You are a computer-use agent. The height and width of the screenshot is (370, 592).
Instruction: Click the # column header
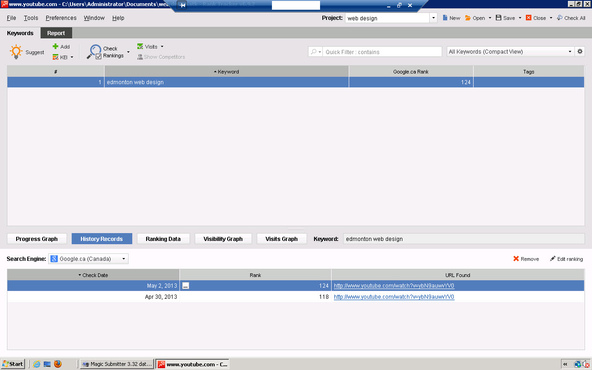(x=56, y=71)
